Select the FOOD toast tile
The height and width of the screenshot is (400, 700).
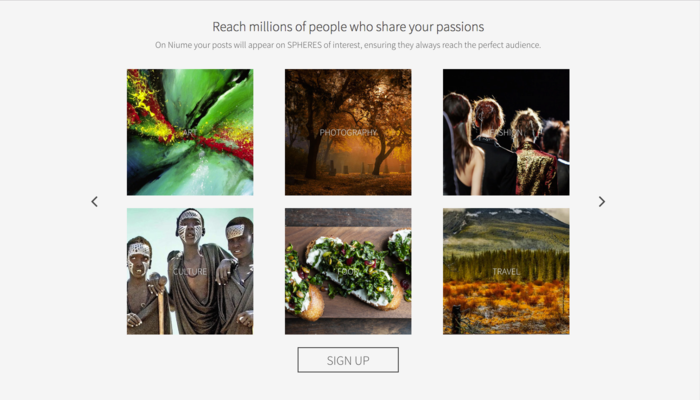point(348,271)
